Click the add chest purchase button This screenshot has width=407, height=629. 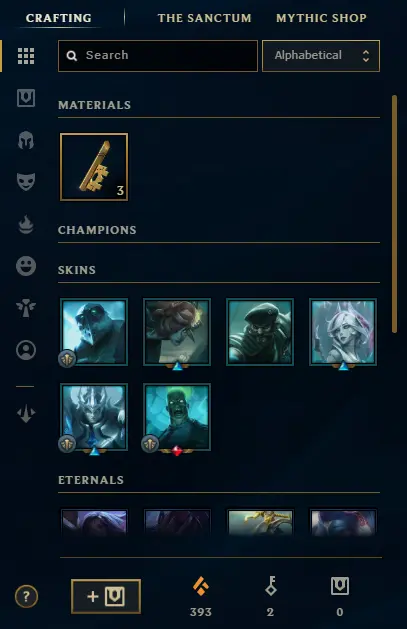pyautogui.click(x=106, y=597)
